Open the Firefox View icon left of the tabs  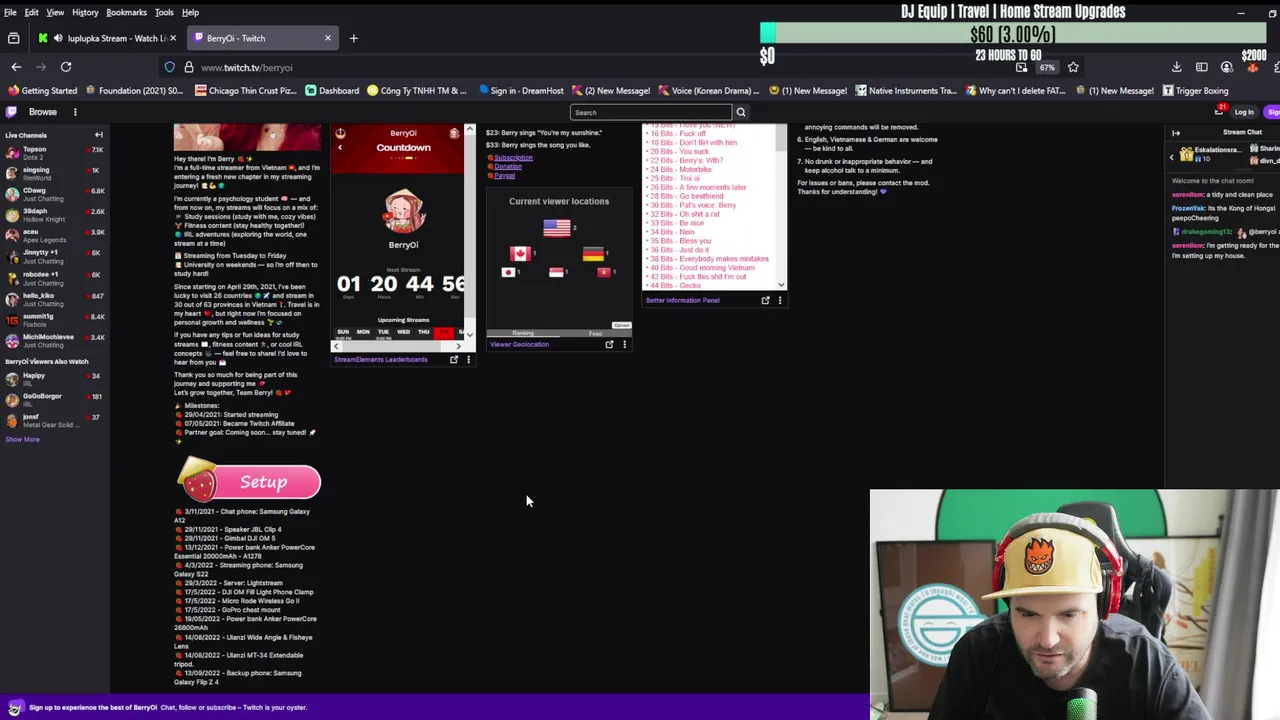13,38
